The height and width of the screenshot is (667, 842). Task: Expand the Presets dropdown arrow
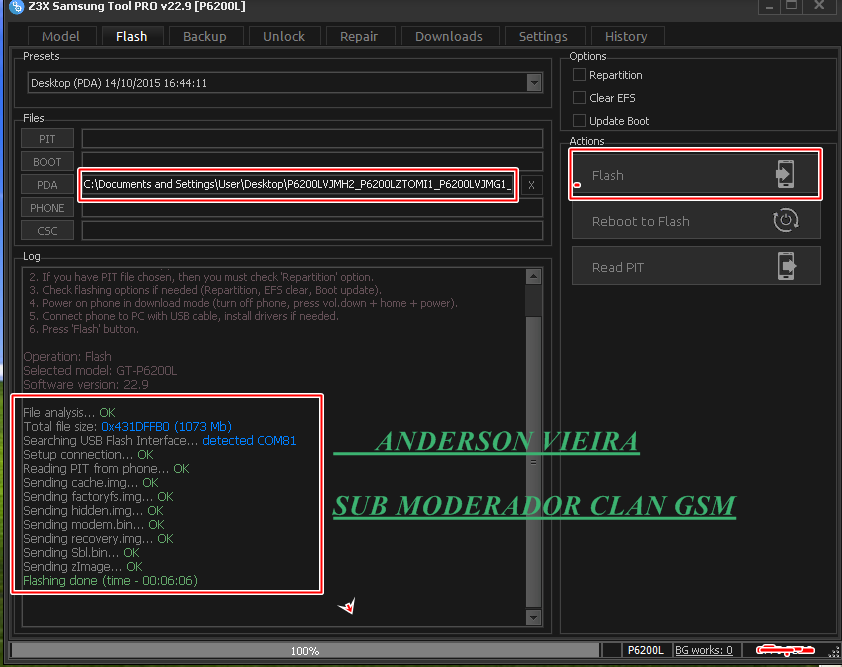tap(534, 83)
